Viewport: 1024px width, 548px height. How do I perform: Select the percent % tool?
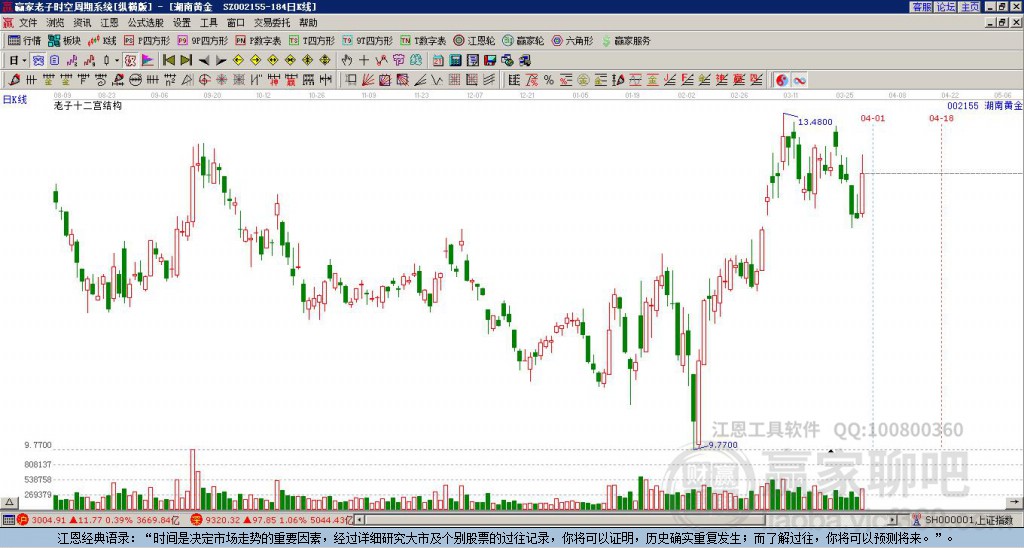[x=549, y=80]
